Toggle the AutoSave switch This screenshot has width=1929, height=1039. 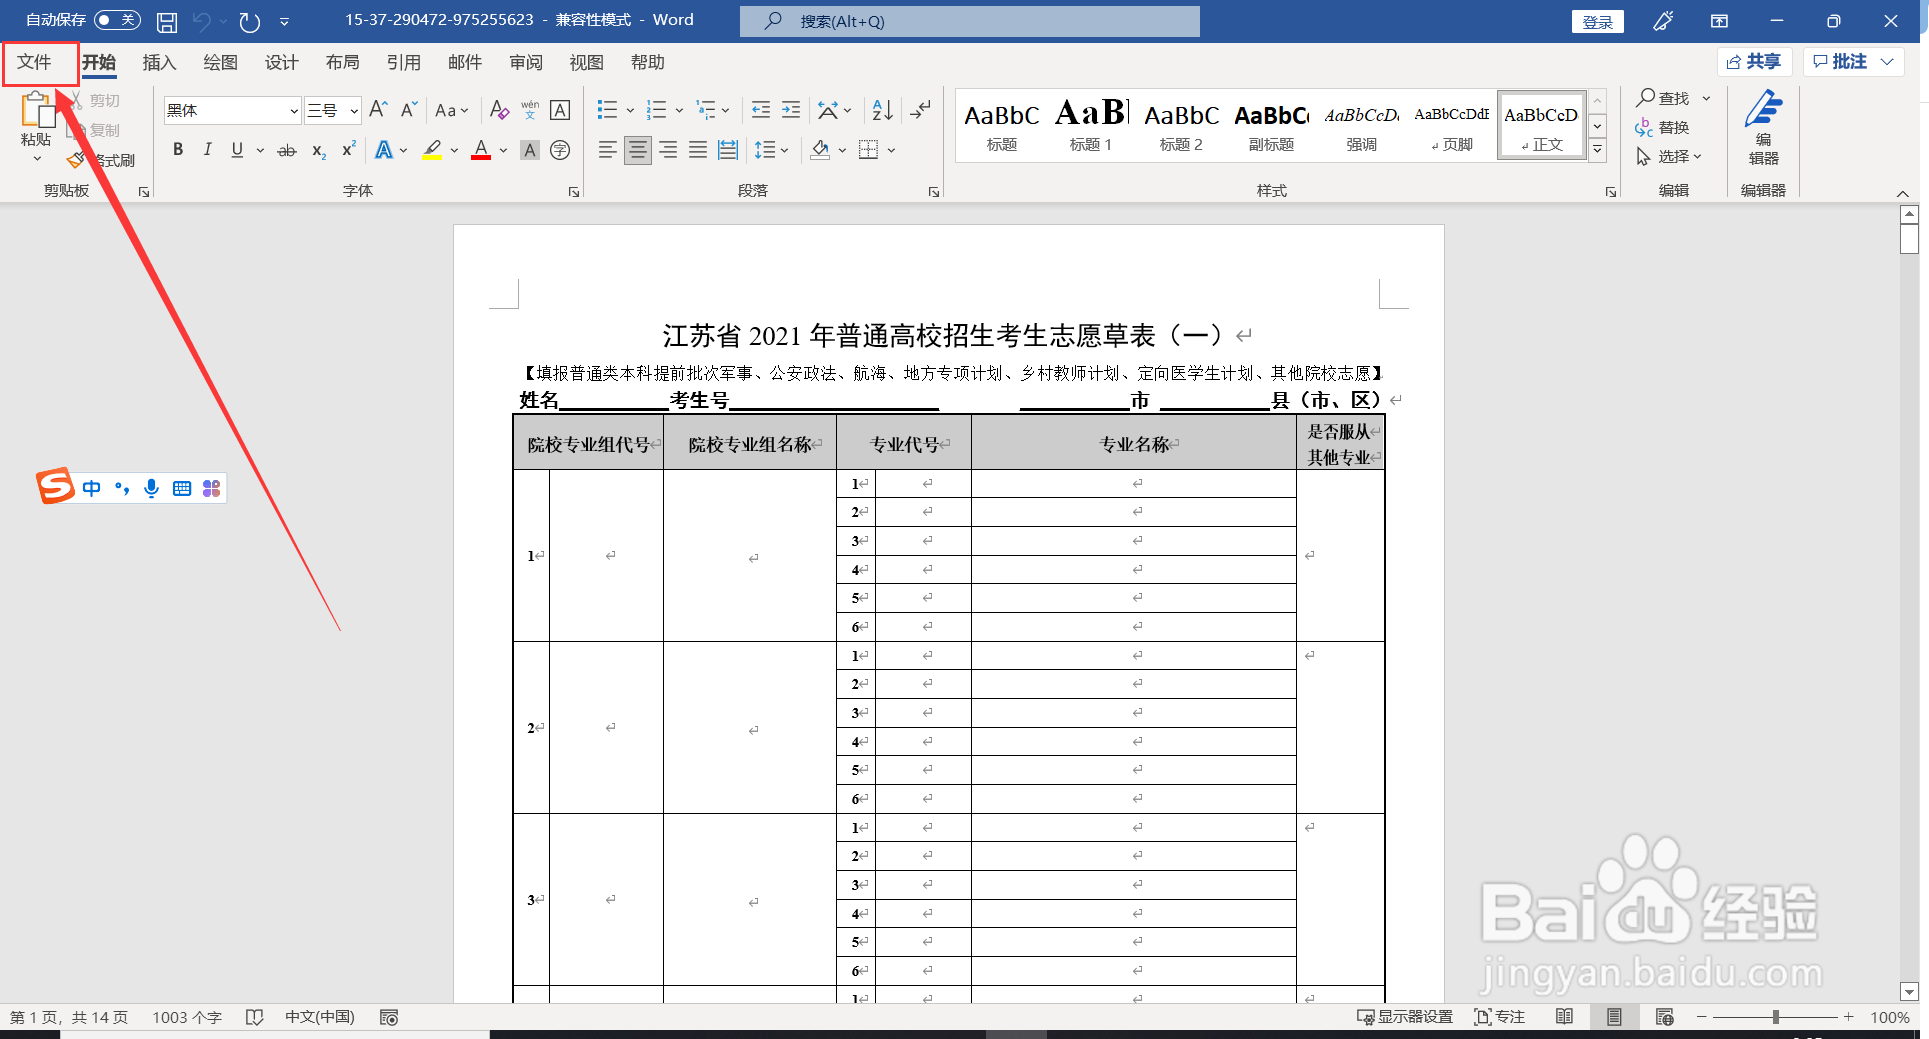coord(117,20)
